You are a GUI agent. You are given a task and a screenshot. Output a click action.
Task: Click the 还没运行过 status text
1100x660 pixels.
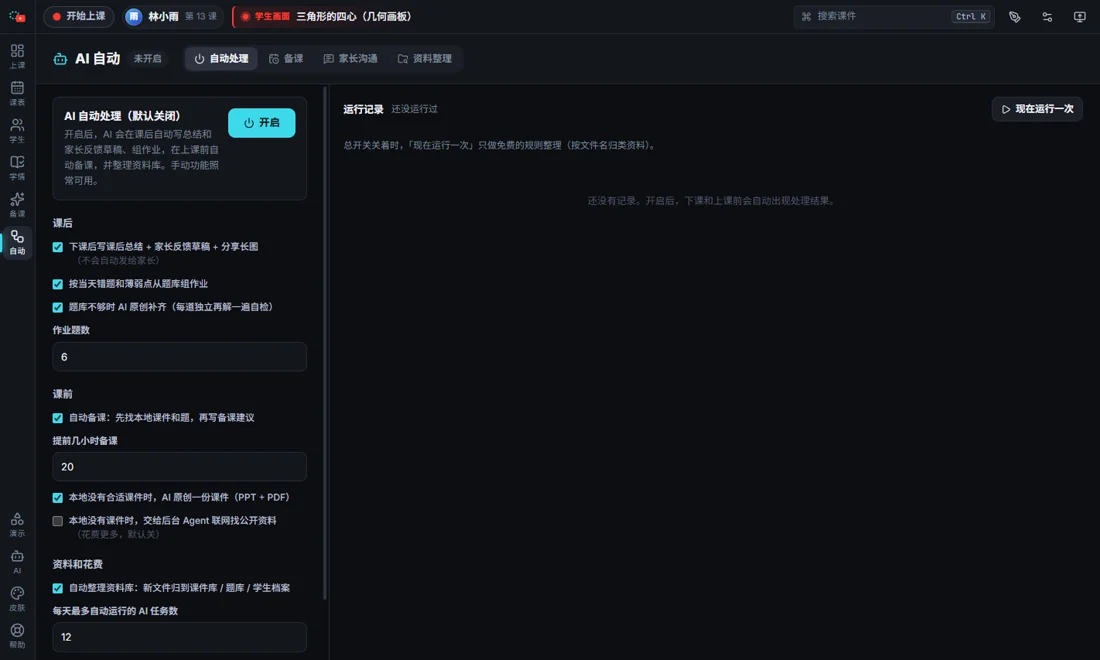pyautogui.click(x=415, y=109)
